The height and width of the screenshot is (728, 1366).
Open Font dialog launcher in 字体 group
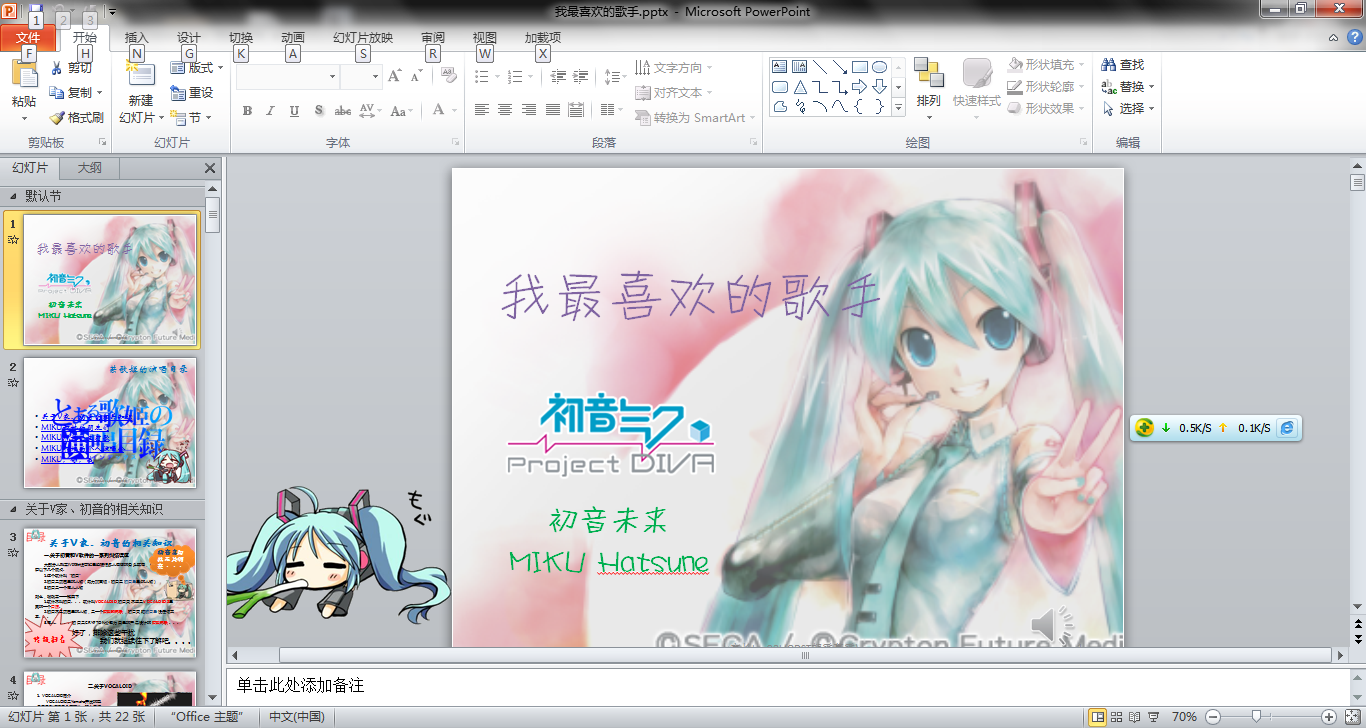pos(455,143)
